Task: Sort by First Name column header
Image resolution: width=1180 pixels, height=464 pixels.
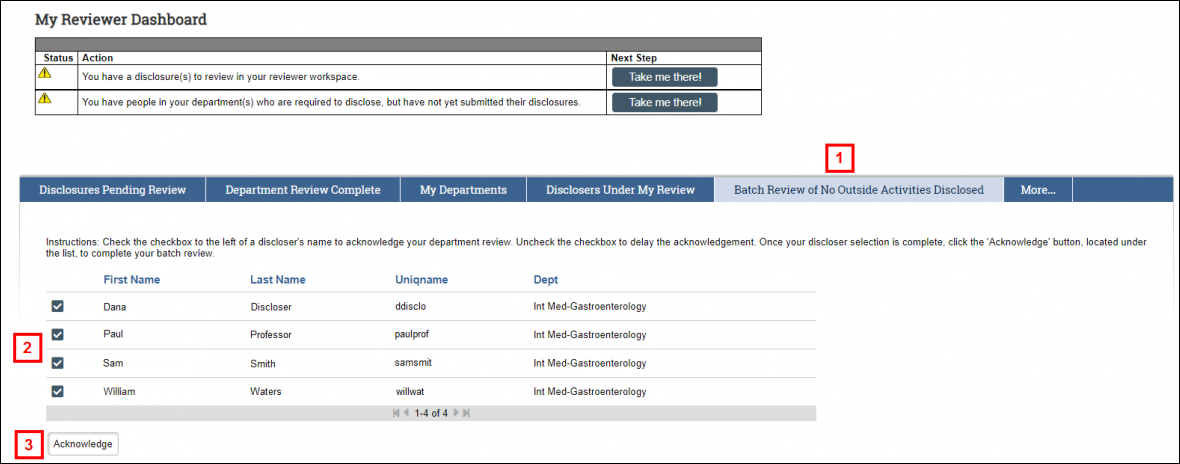Action: pos(132,280)
